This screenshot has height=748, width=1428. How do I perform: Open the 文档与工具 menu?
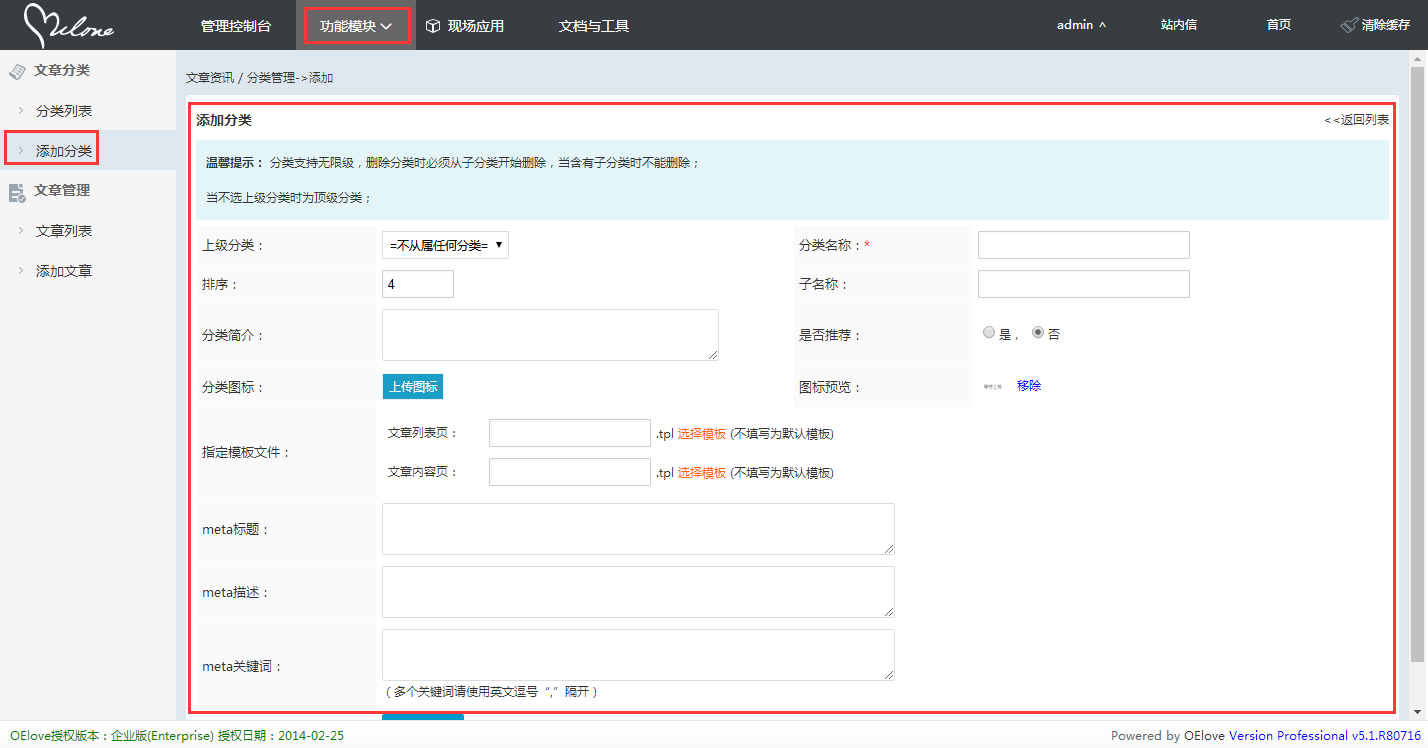594,26
